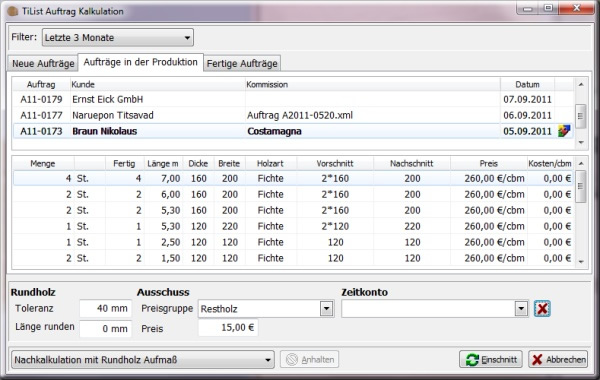Image resolution: width=600 pixels, height=380 pixels.
Task: Click the 'Länge runden' field showing 0 mm
Action: (106, 329)
